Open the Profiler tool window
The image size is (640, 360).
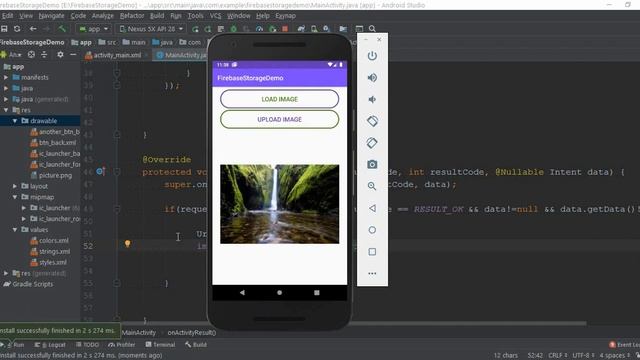[x=122, y=345]
